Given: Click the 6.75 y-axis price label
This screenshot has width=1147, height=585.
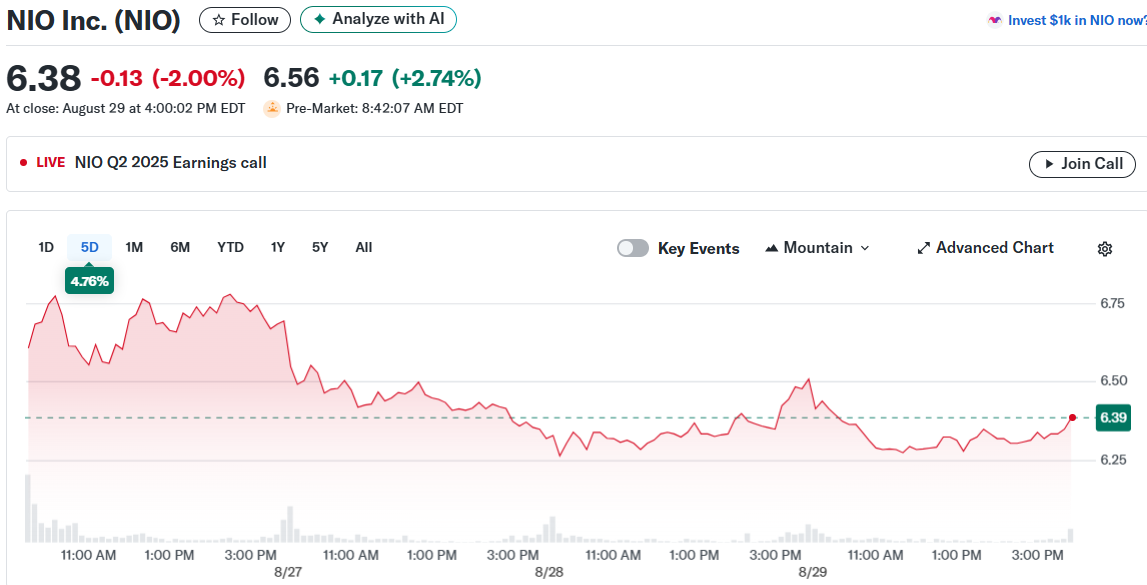Looking at the screenshot, I should (x=1113, y=303).
